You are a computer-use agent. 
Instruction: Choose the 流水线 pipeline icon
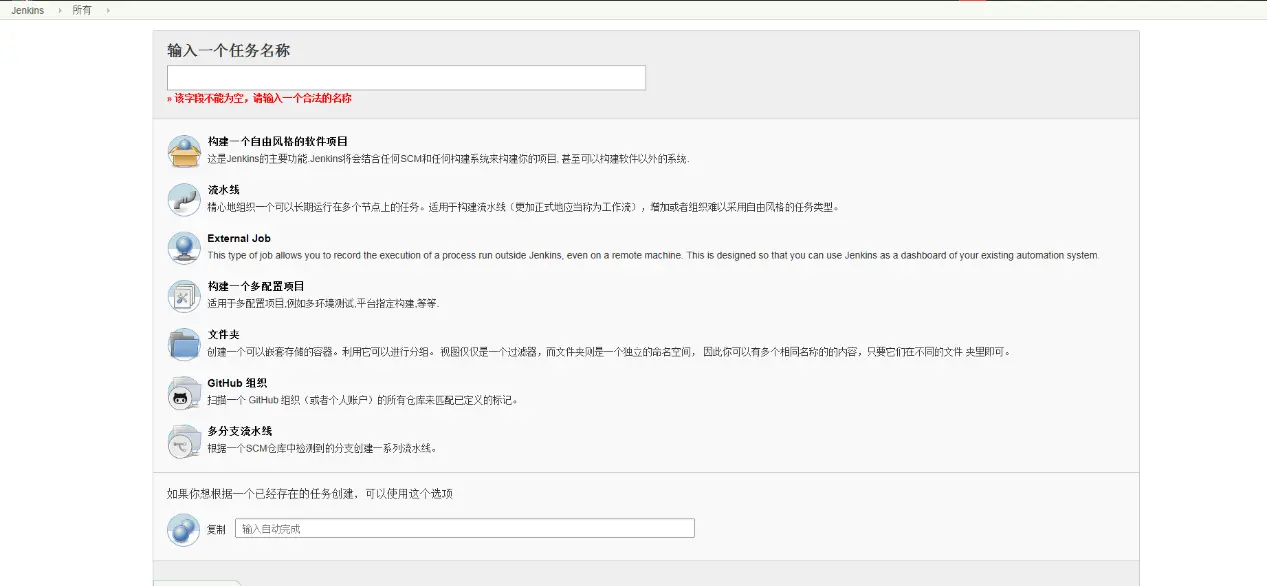(x=184, y=199)
